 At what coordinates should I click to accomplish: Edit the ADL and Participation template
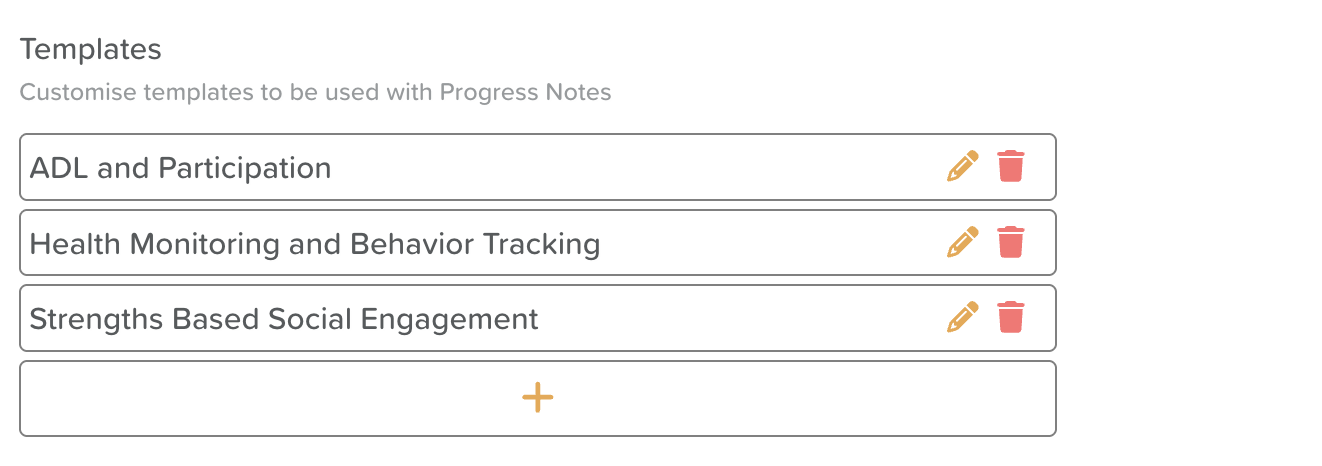point(962,166)
